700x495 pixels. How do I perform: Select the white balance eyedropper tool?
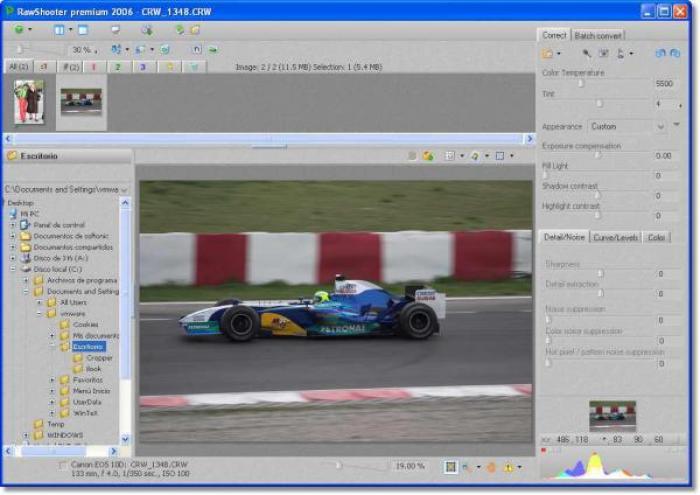(587, 54)
